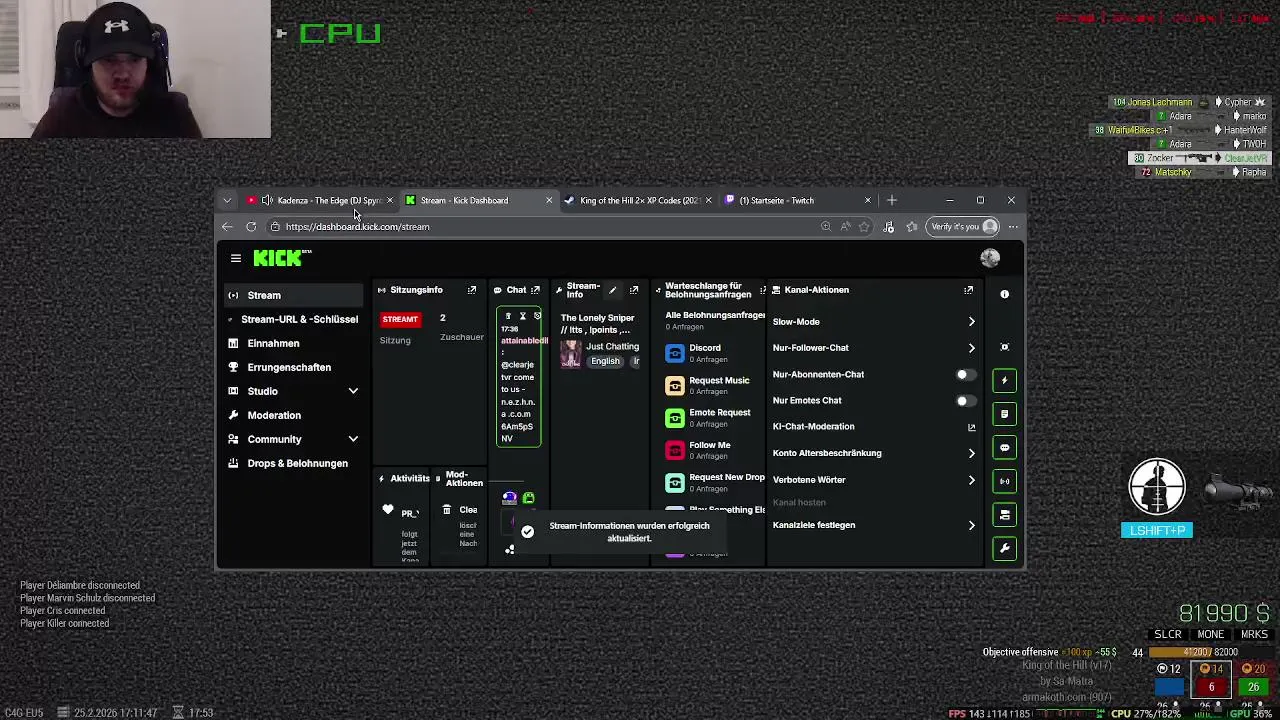1280x720 pixels.
Task: Click the Clear chat trash icon in Mod-Aktionen
Action: [x=447, y=510]
